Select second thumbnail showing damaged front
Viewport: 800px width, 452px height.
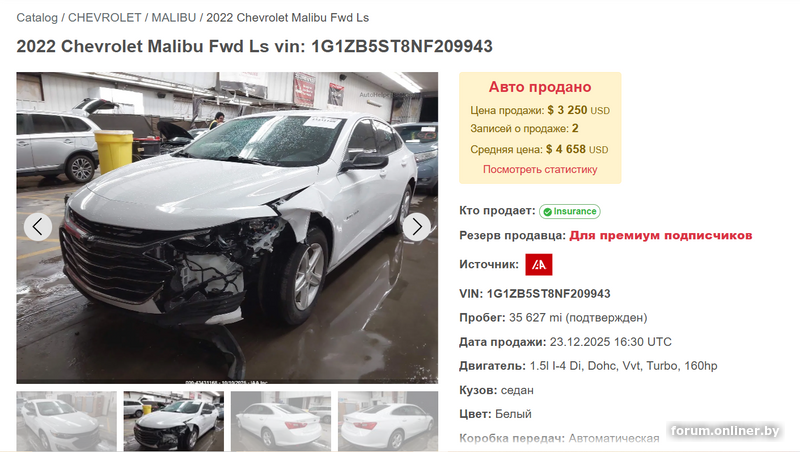[x=173, y=421]
